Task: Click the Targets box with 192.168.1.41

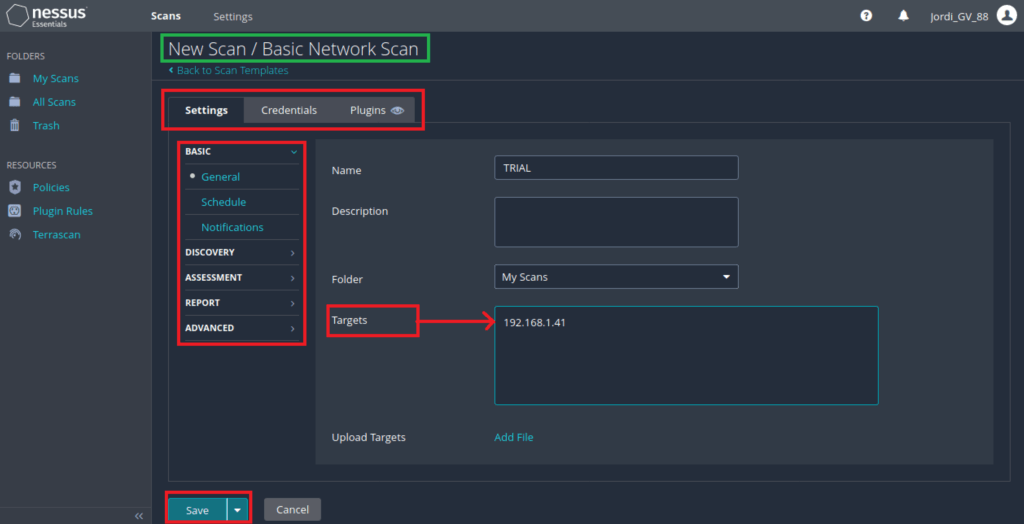Action: 686,355
